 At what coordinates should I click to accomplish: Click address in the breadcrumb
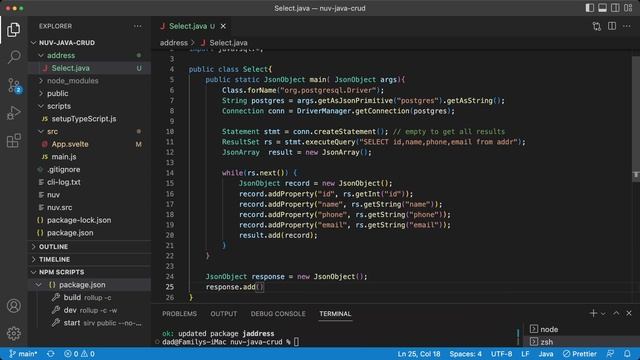[173, 43]
